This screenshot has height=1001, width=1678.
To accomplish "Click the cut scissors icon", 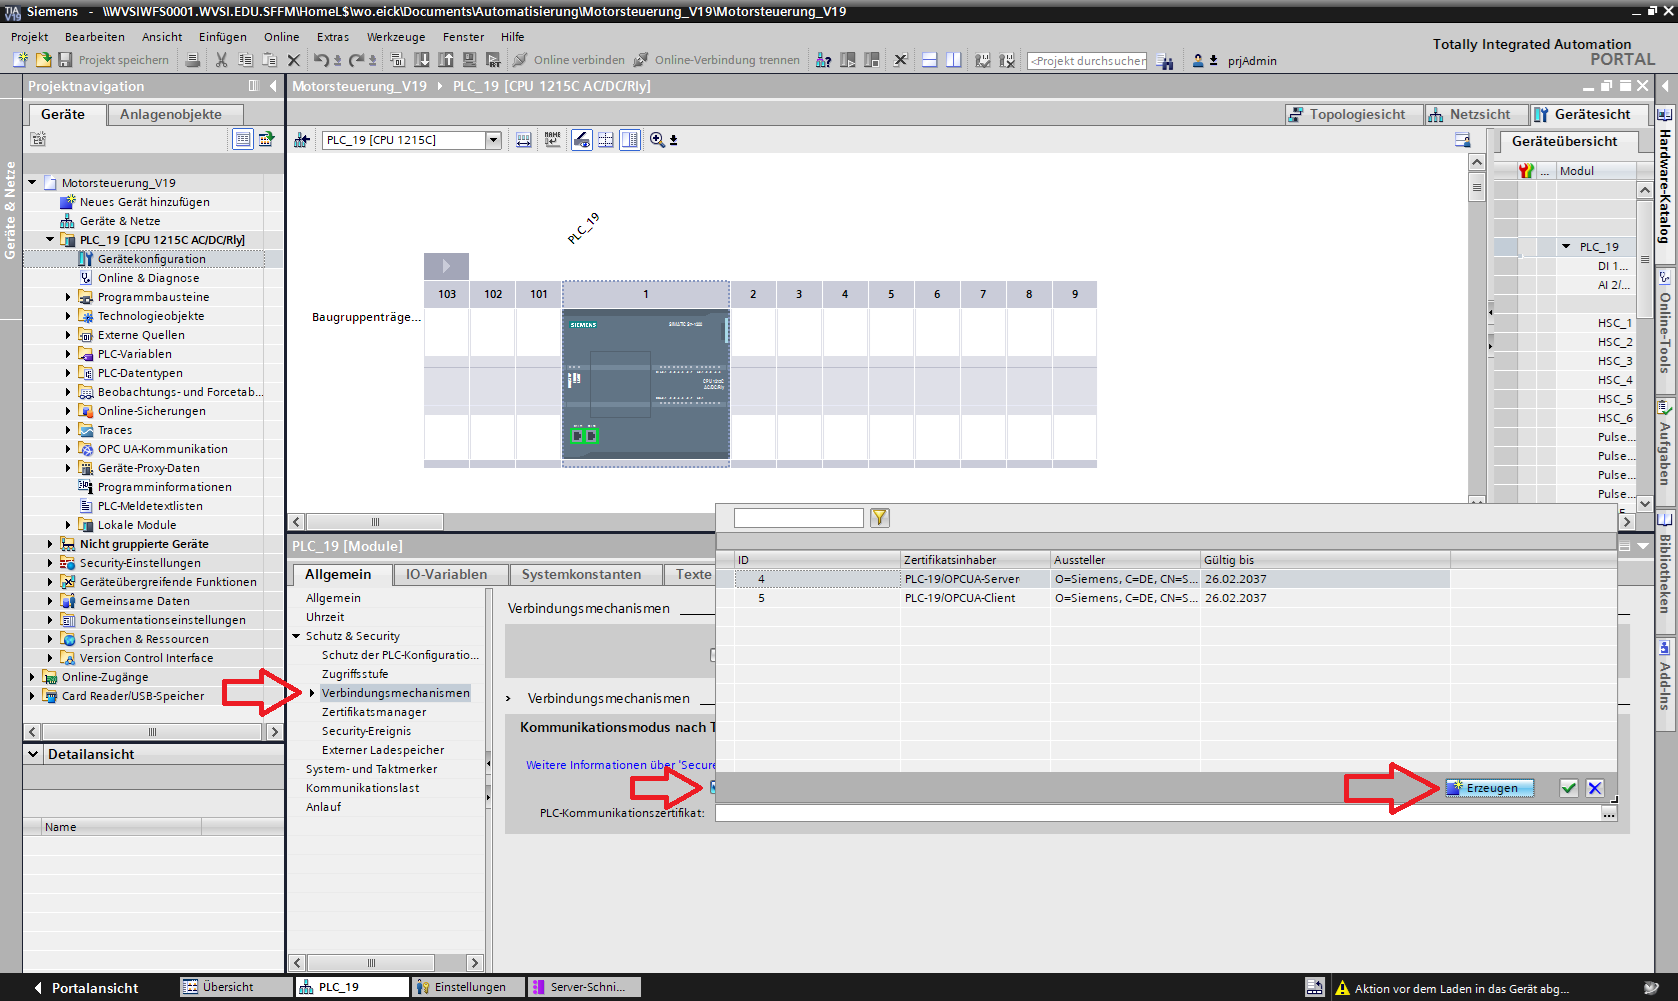I will (x=222, y=60).
